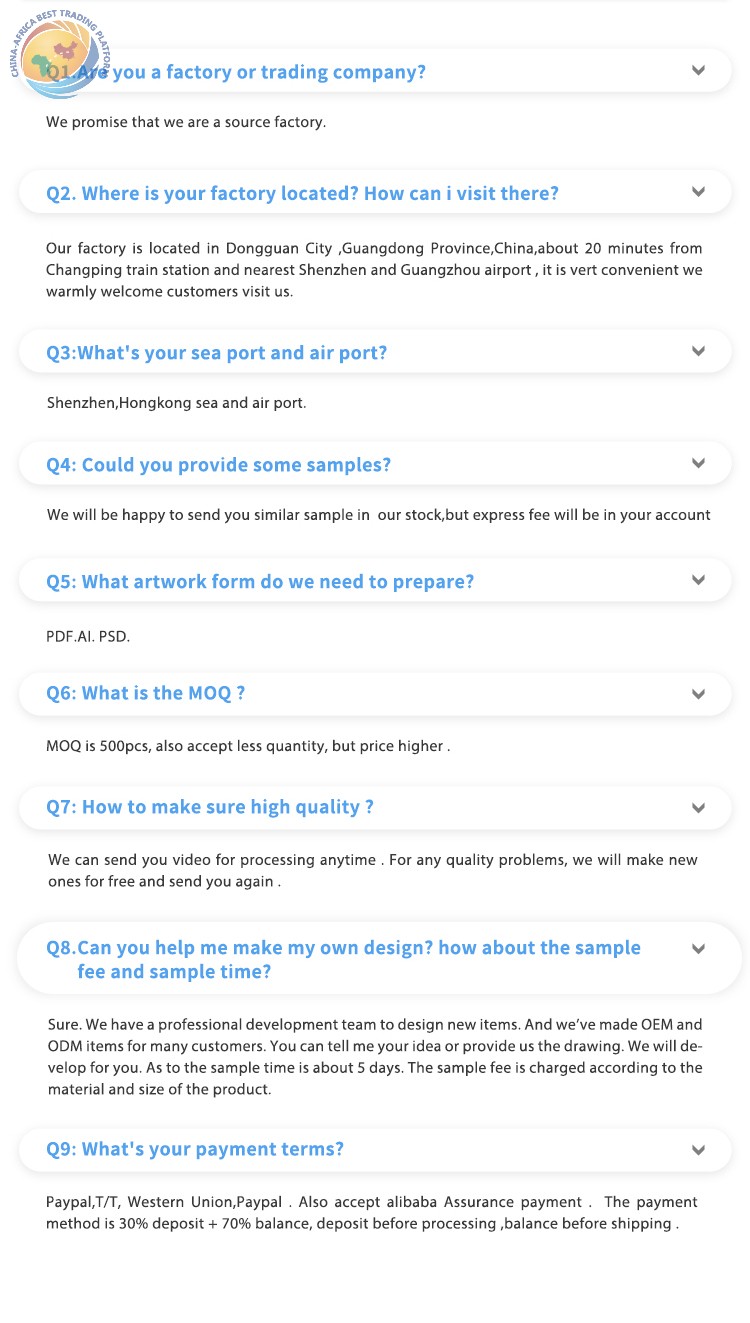The image size is (750, 1323).
Task: Collapse the Q1 factory or trading company chevron
Action: (x=698, y=70)
